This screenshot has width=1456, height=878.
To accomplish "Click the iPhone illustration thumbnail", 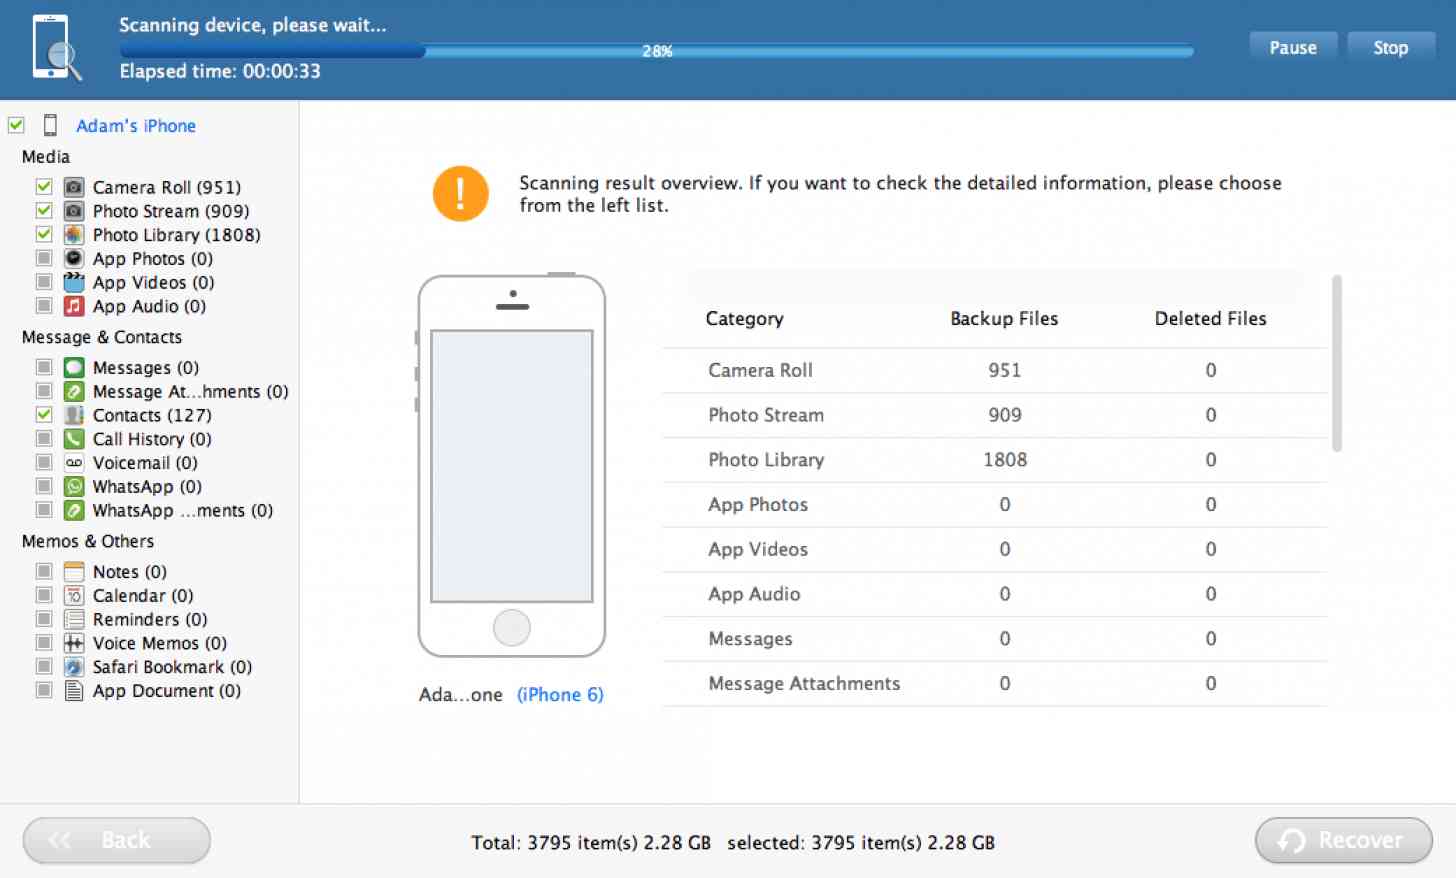I will pos(512,466).
